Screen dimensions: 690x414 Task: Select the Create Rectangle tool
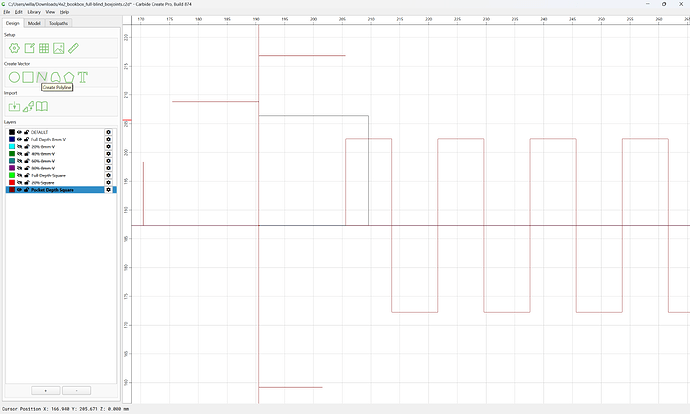point(28,77)
